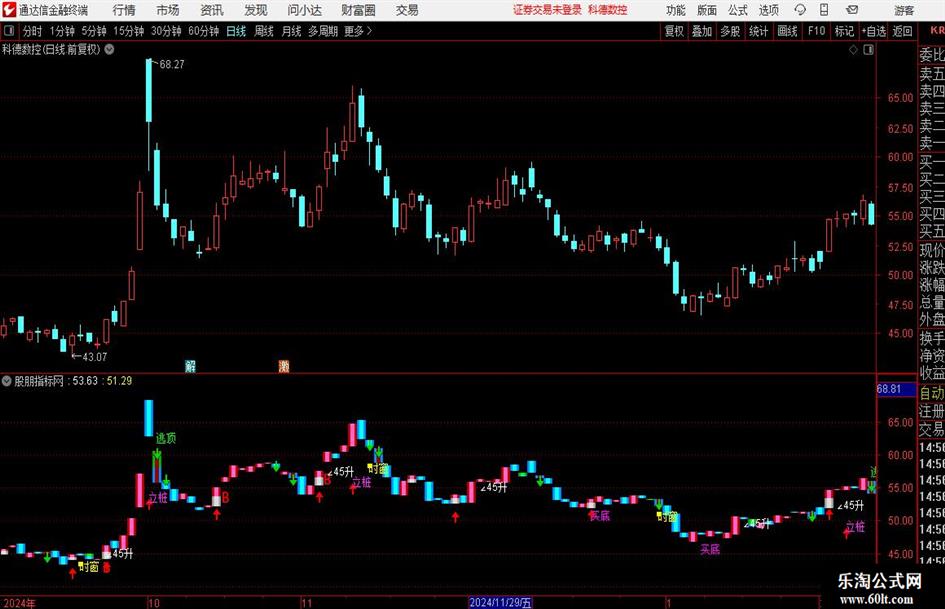Viewport: 945px width, 609px height.
Task: Click the 返回 back button
Action: 902,31
